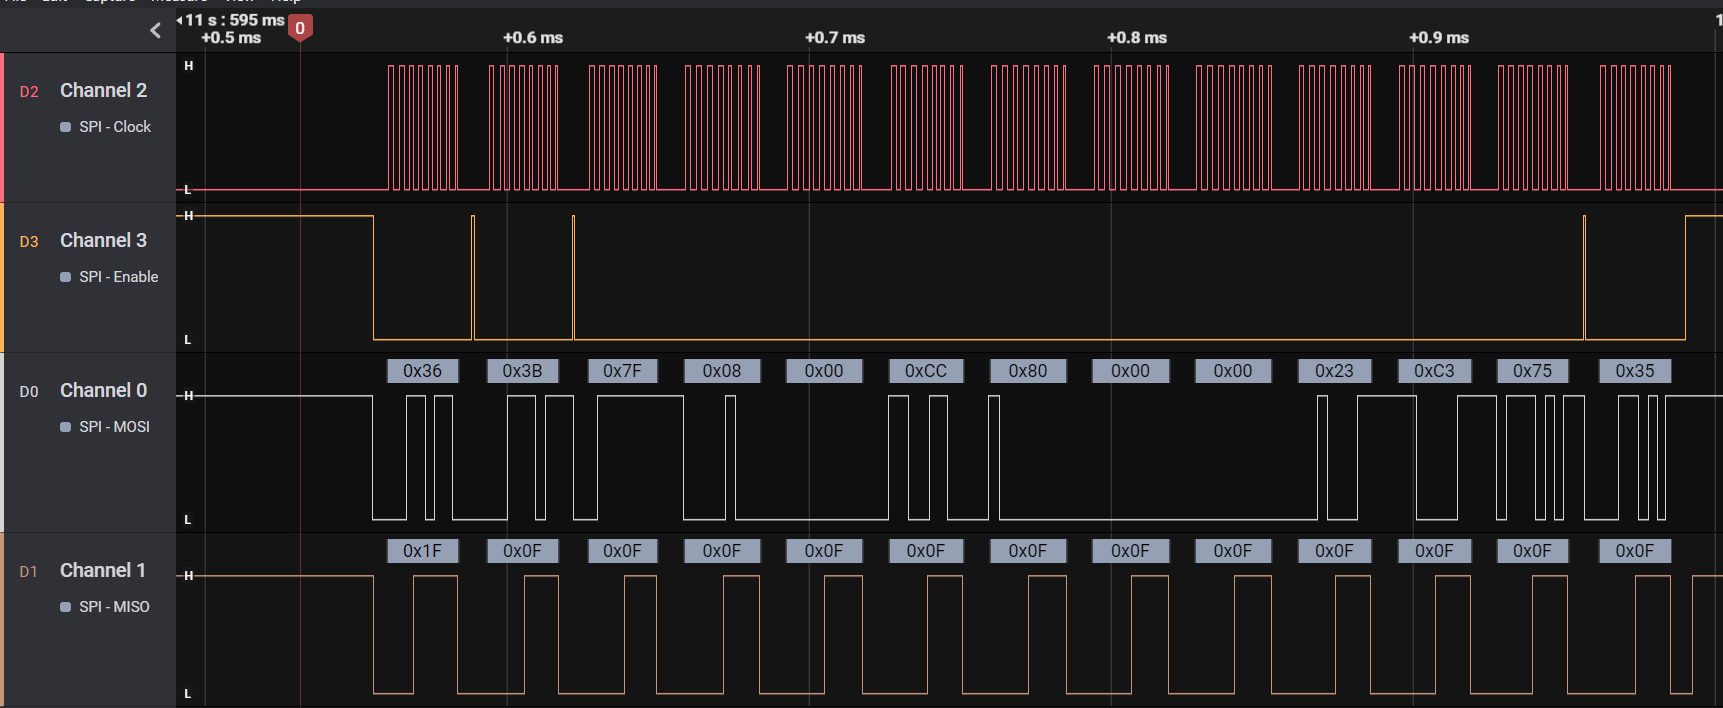
Task: Collapse the channel sidebar with the chevron arrow
Action: coord(155,30)
